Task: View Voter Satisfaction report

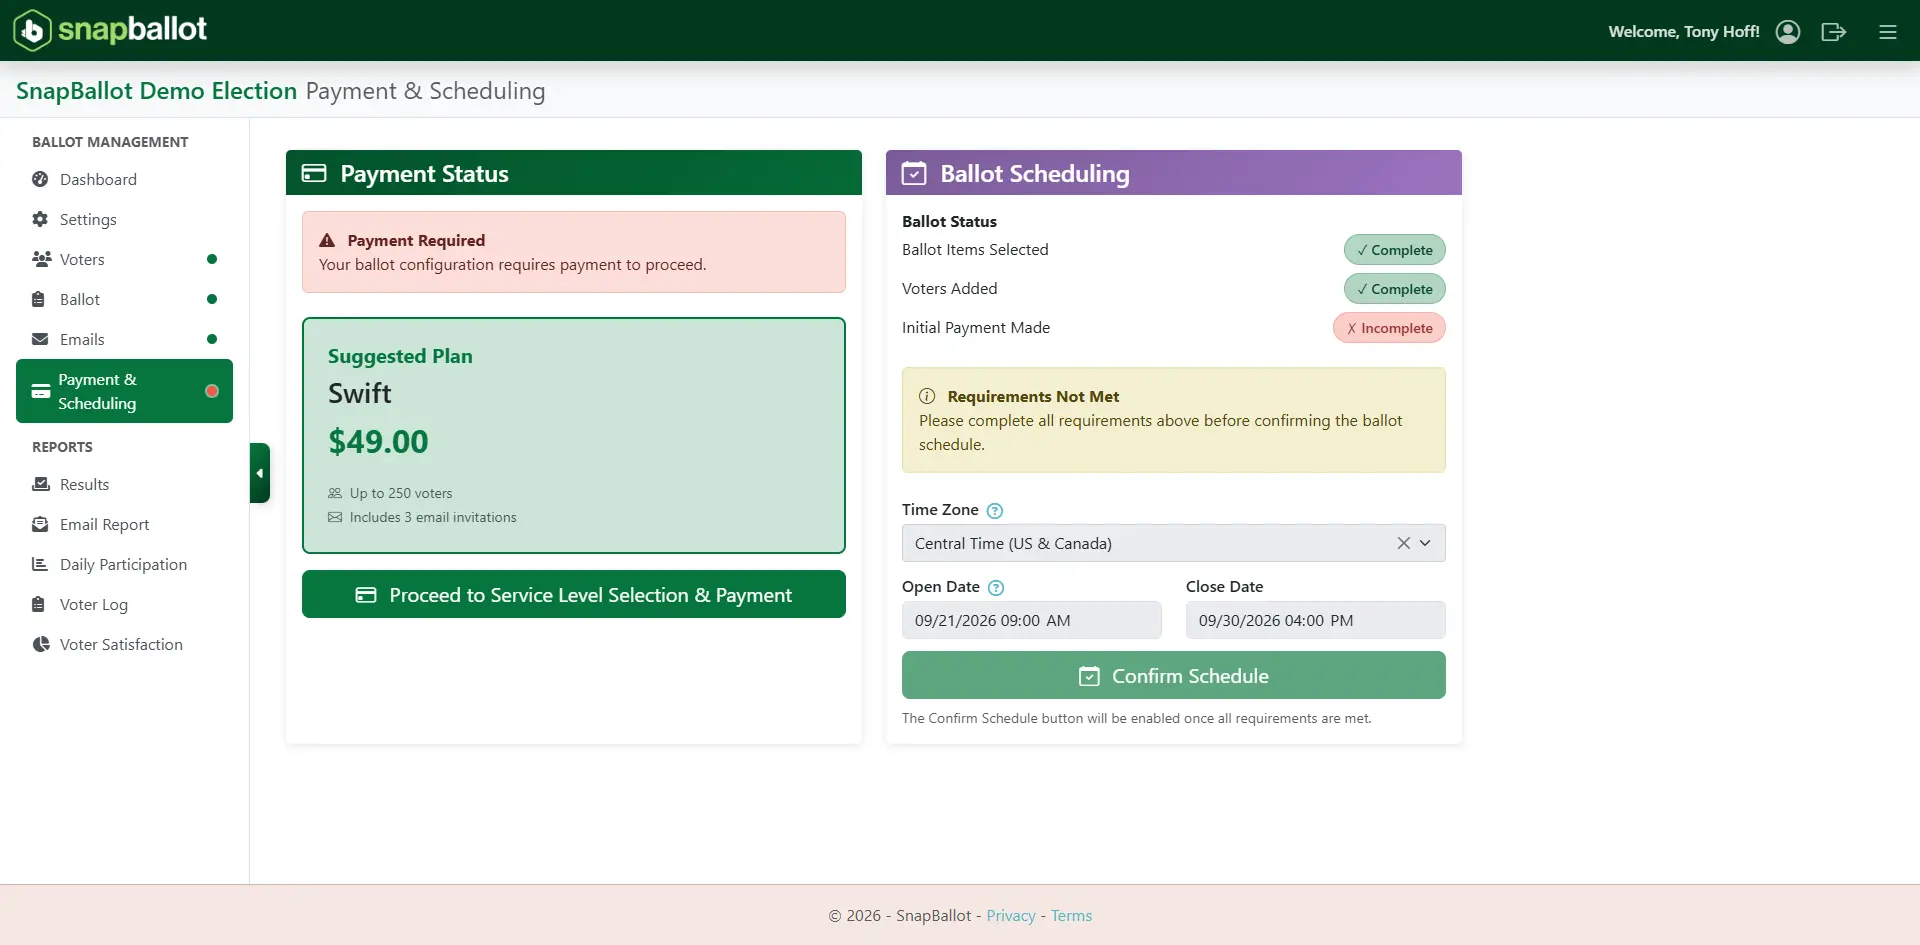Action: tap(124, 645)
